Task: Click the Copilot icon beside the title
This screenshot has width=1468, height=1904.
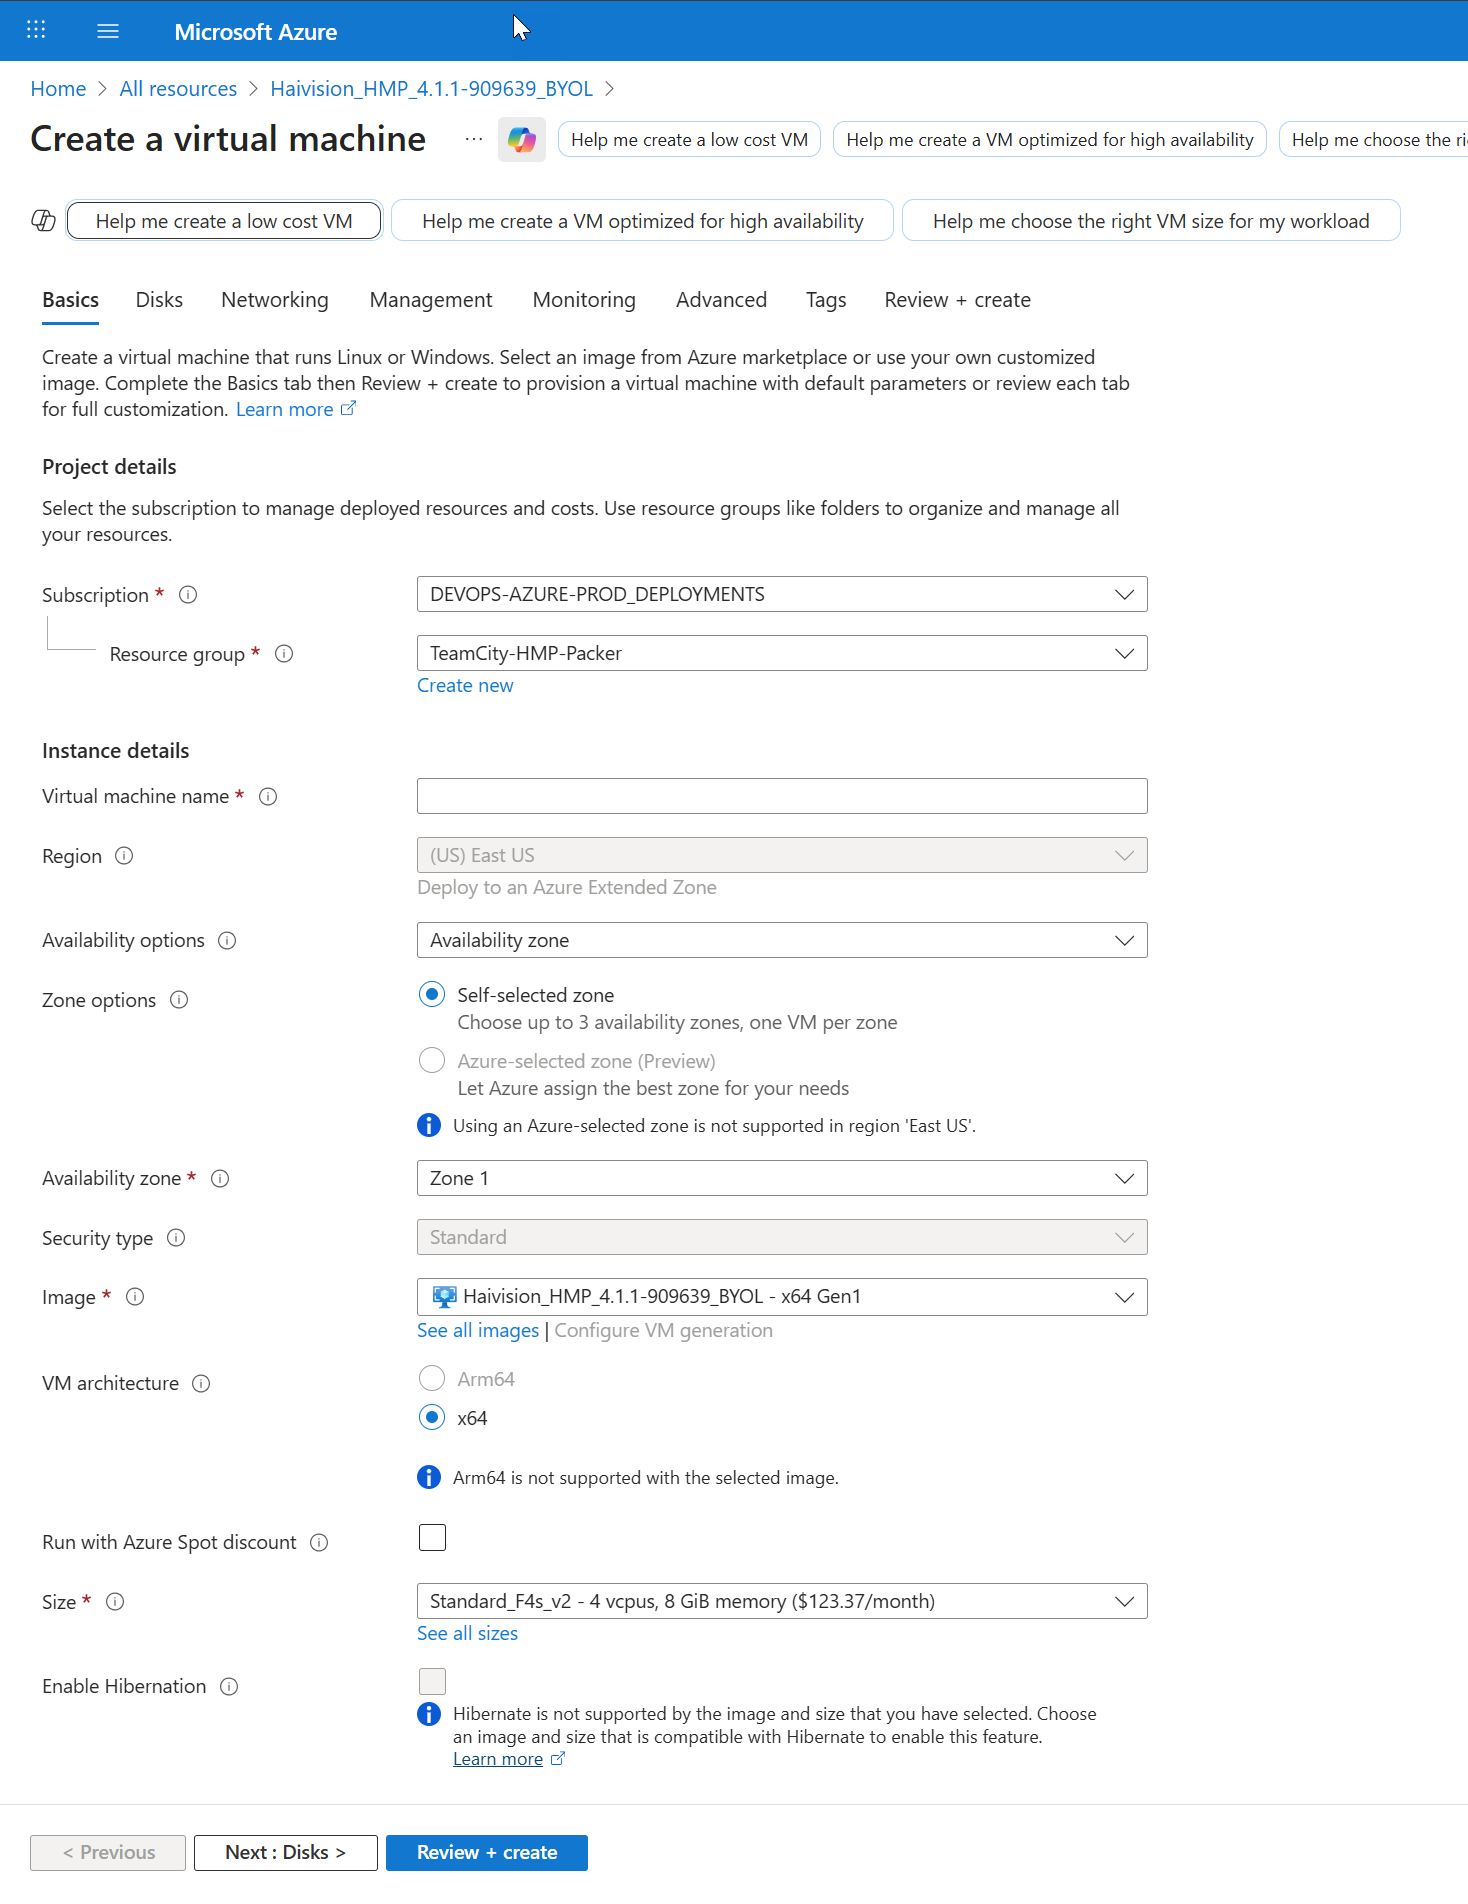Action: [521, 140]
